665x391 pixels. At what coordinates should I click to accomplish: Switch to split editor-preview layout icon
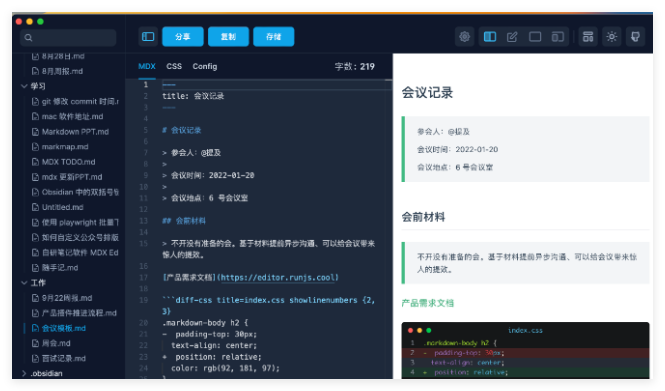coord(490,36)
